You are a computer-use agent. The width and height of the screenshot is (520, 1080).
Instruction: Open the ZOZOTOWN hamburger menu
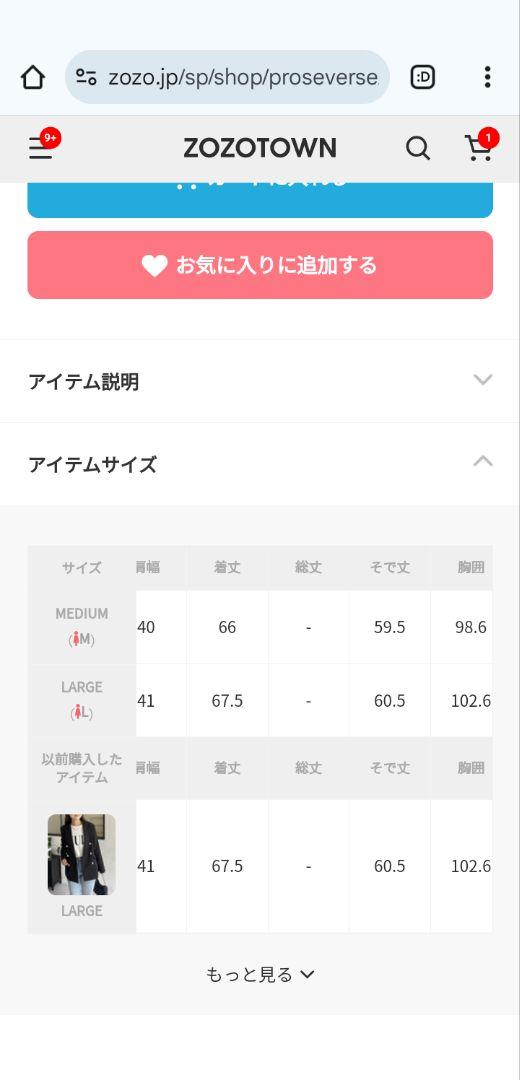[x=41, y=147]
